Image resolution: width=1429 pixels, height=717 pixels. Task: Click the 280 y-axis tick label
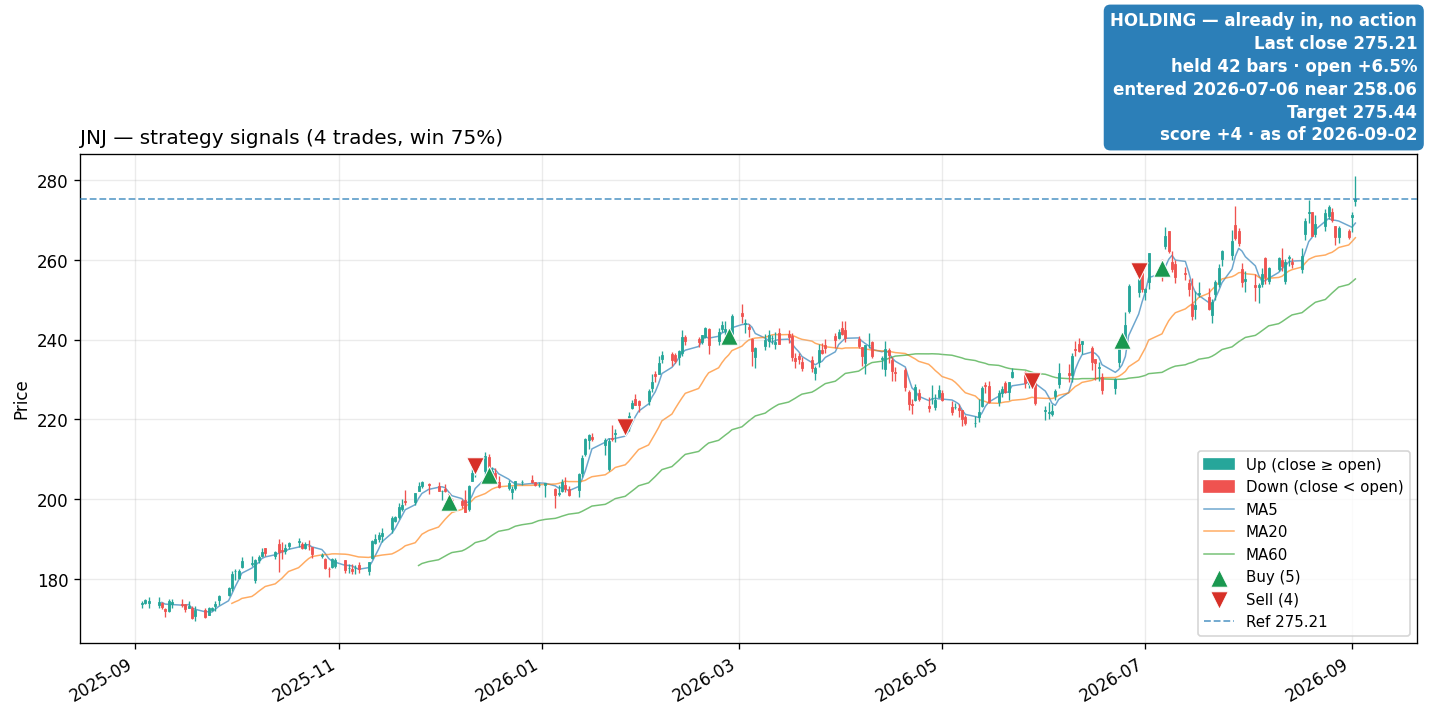coord(55,181)
